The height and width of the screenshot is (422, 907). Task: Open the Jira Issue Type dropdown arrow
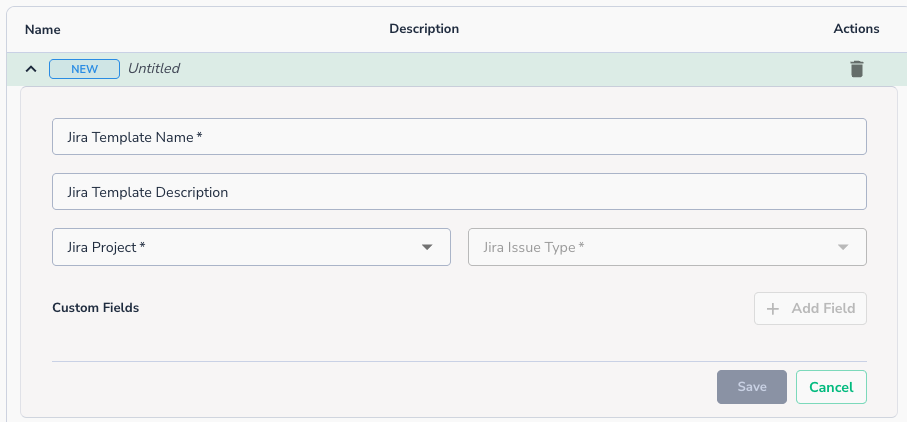pos(843,247)
